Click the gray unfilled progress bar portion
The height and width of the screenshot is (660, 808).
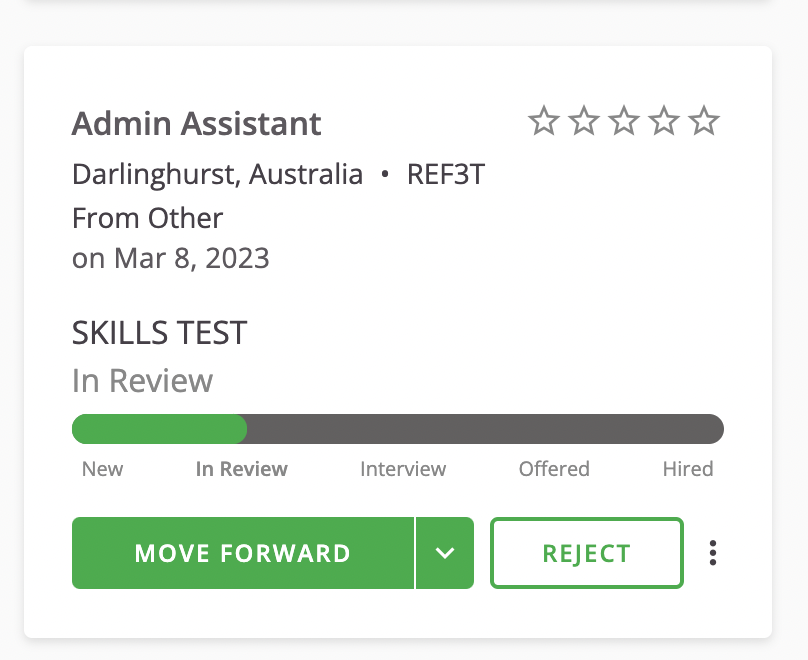coord(485,429)
